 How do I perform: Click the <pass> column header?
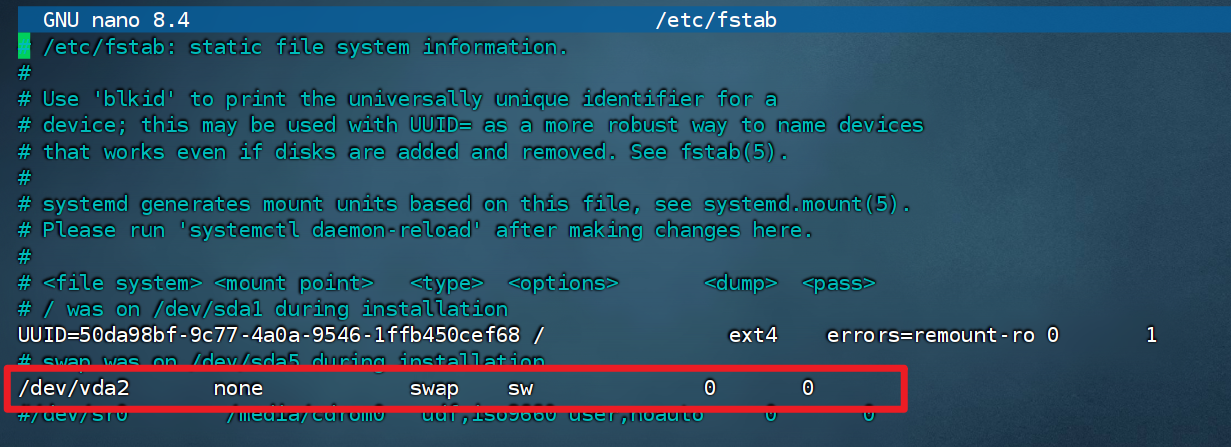pos(838,283)
